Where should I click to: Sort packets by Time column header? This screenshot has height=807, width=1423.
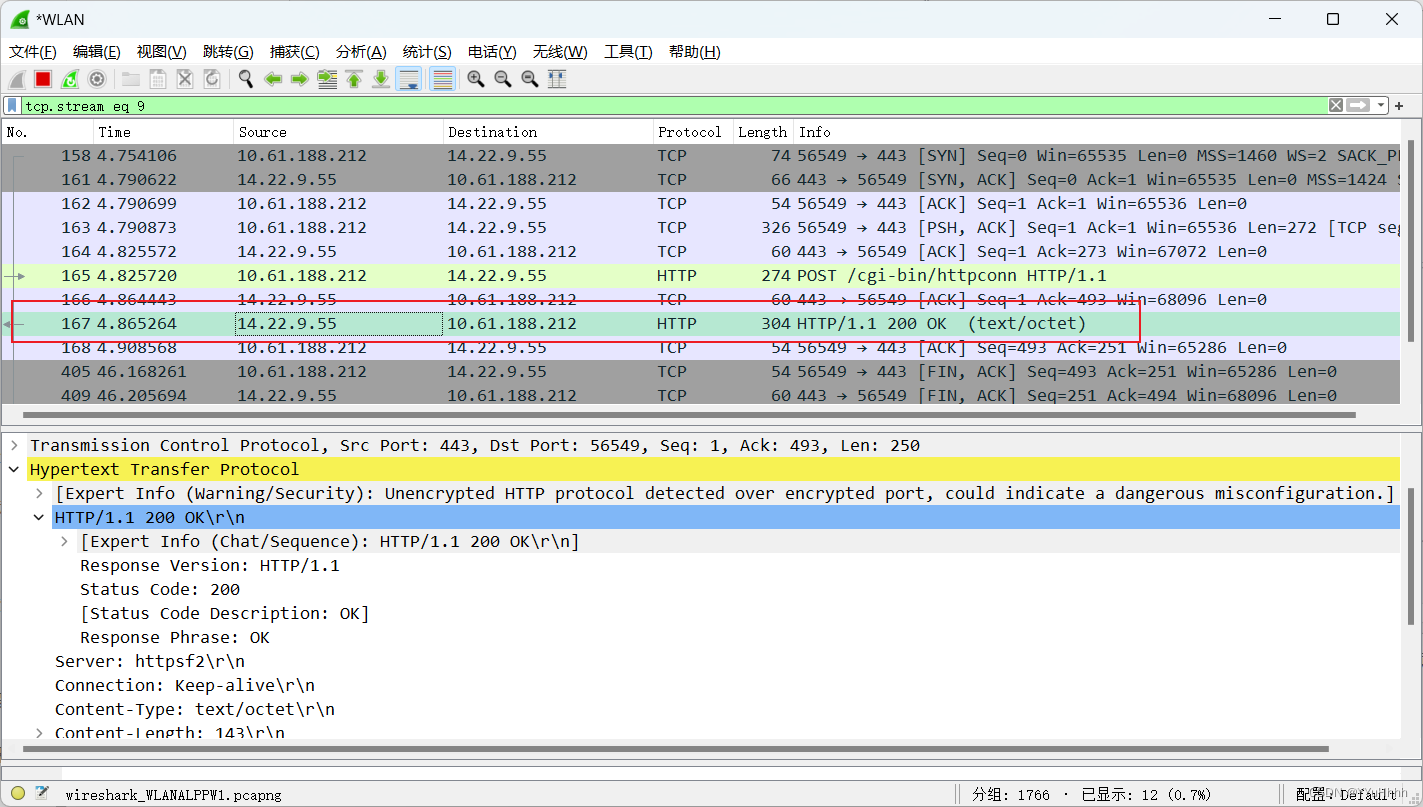pyautogui.click(x=163, y=132)
